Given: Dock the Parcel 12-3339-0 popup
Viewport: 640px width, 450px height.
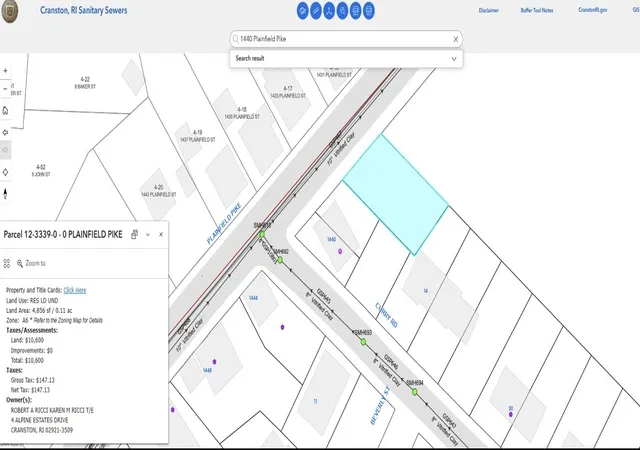Looking at the screenshot, I should point(134,234).
